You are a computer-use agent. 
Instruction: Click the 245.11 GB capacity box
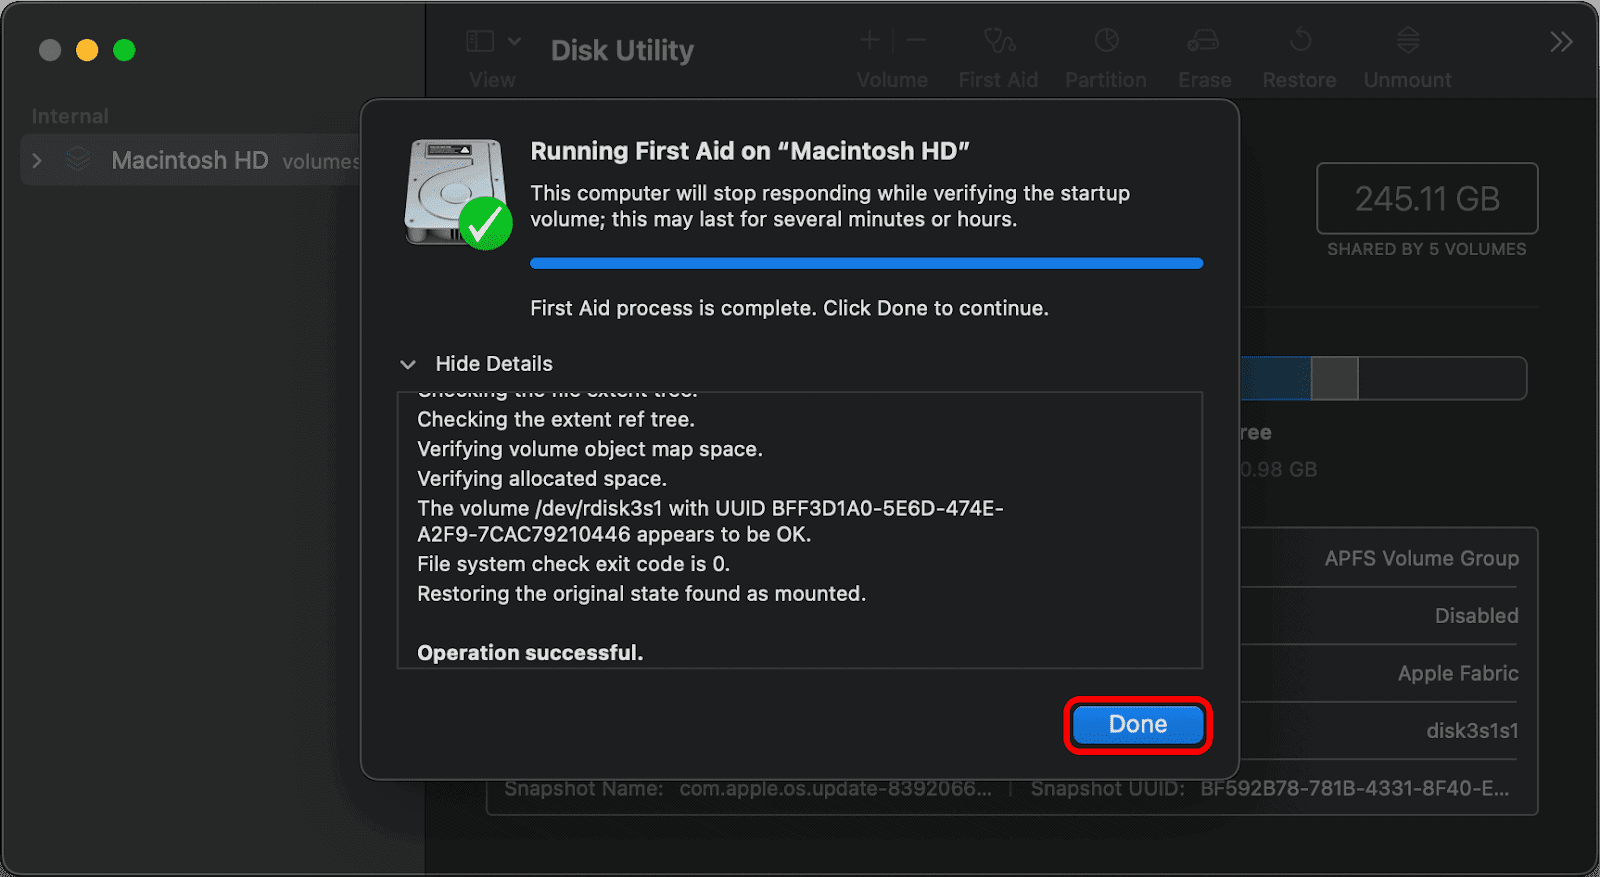pos(1427,199)
